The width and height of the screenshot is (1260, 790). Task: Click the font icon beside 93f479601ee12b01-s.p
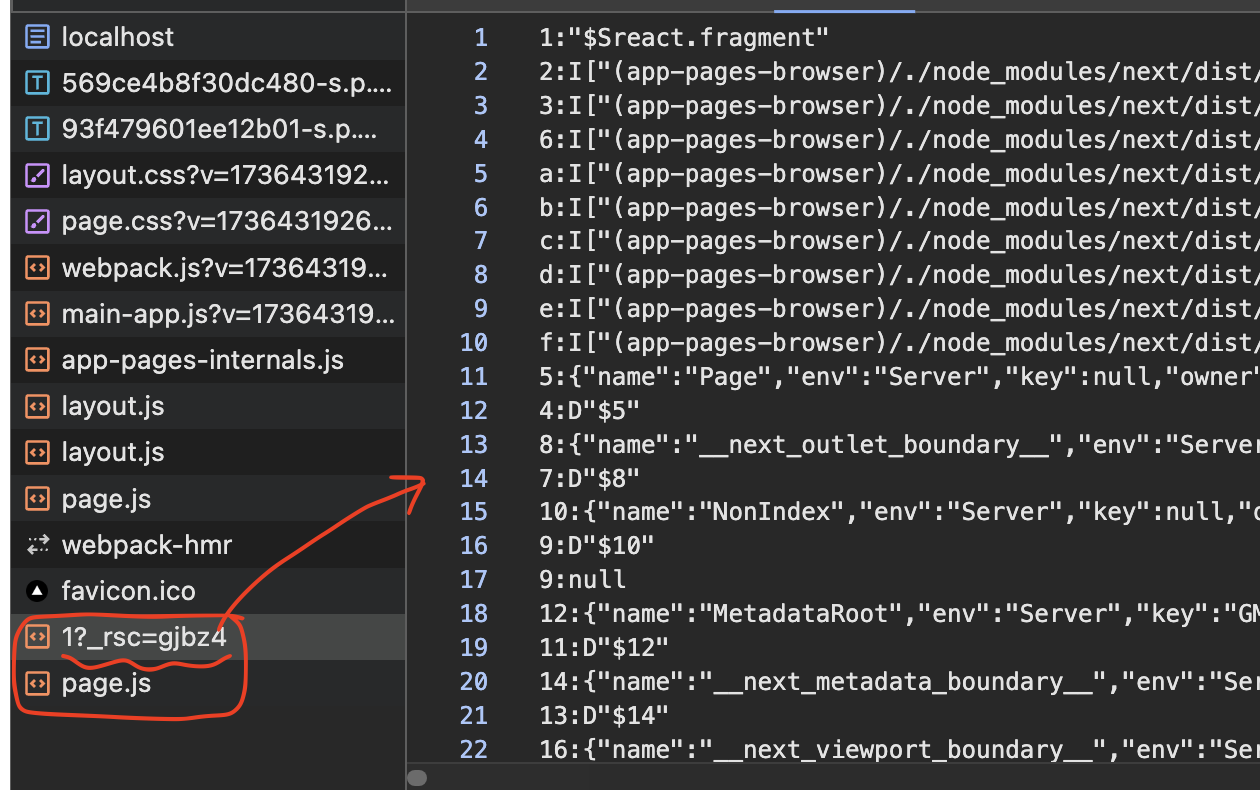coord(37,130)
